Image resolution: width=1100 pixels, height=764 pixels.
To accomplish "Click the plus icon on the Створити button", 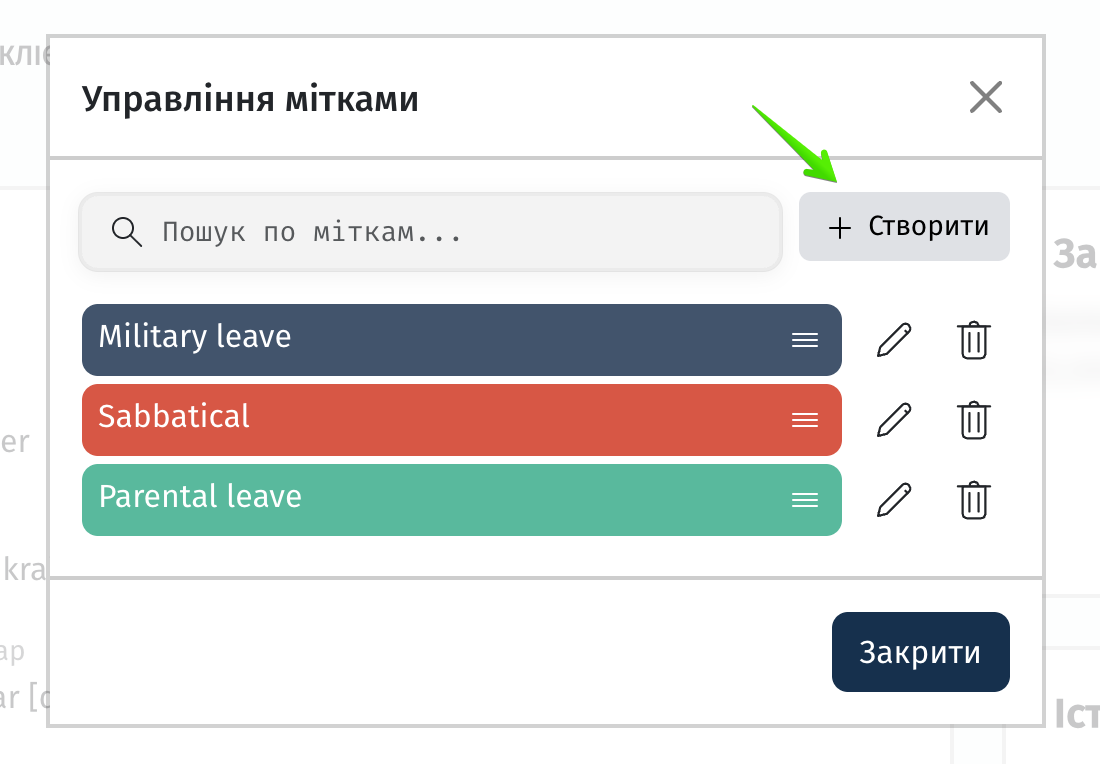I will (x=840, y=227).
